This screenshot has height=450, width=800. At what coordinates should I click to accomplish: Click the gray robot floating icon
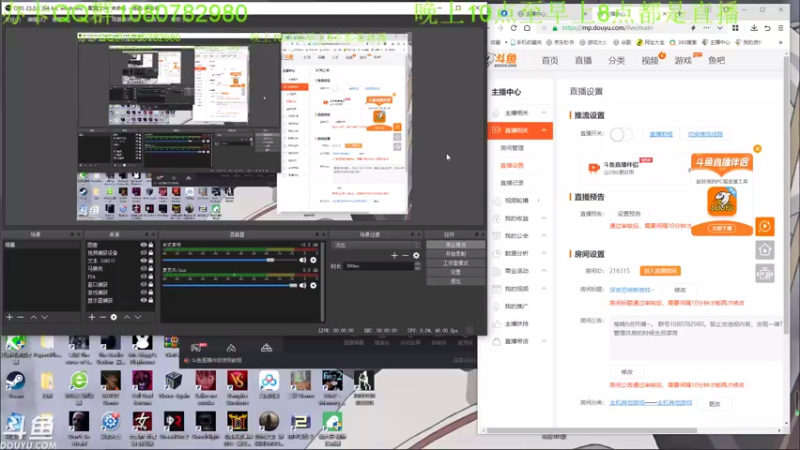pos(764,273)
